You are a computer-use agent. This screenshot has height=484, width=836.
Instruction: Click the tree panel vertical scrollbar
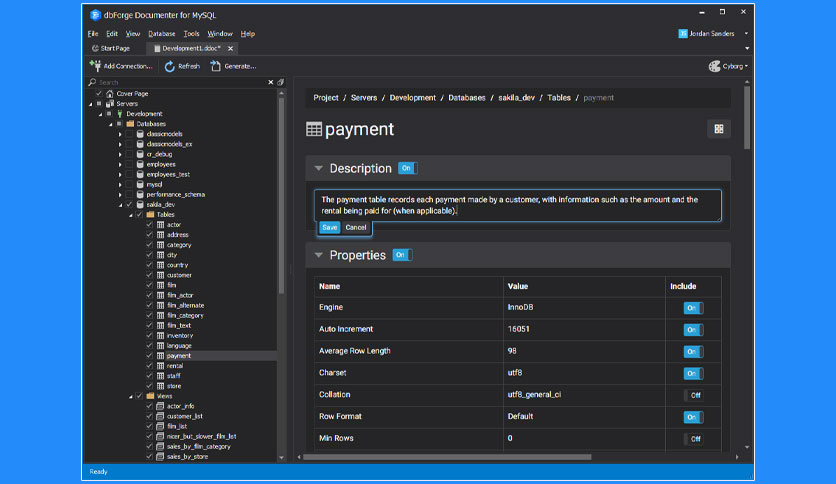pyautogui.click(x=281, y=195)
